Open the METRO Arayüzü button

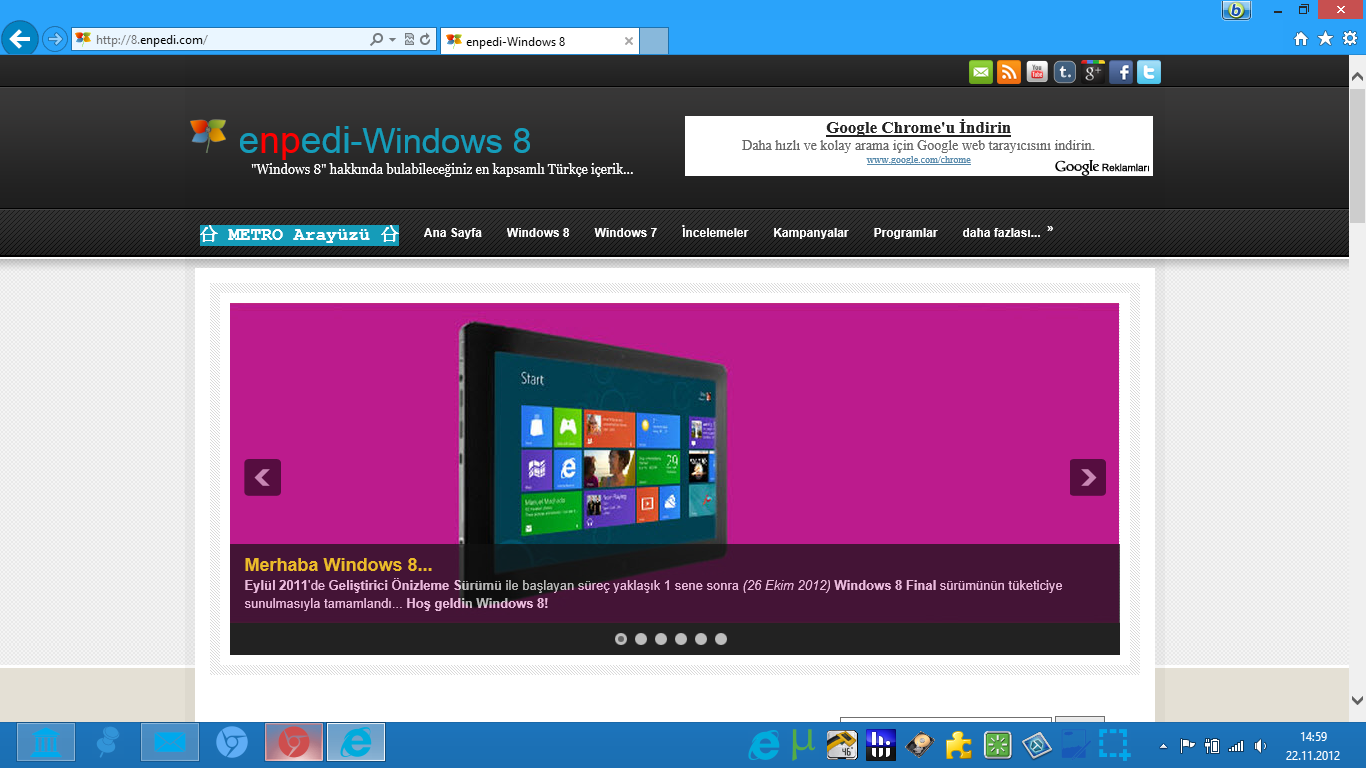[x=299, y=235]
